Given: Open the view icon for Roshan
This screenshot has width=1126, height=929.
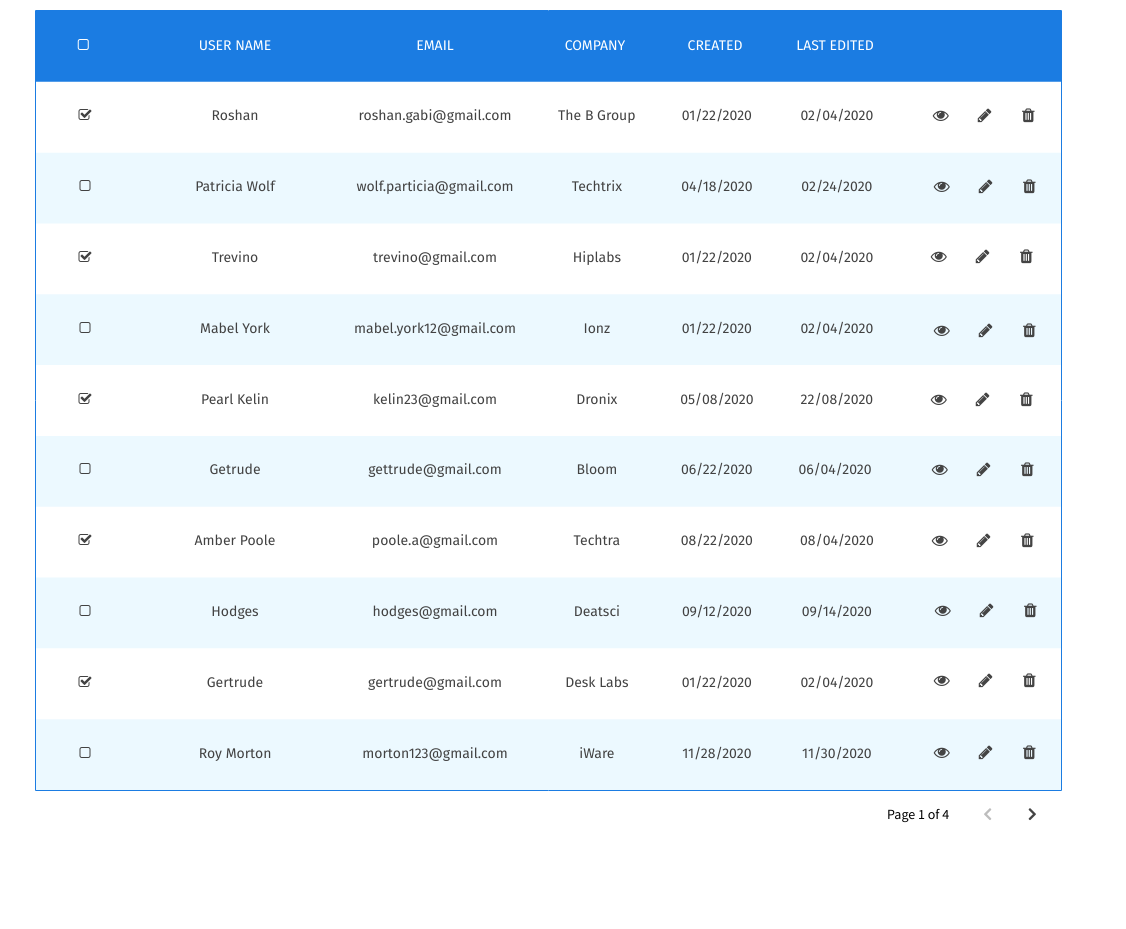Looking at the screenshot, I should pos(940,115).
